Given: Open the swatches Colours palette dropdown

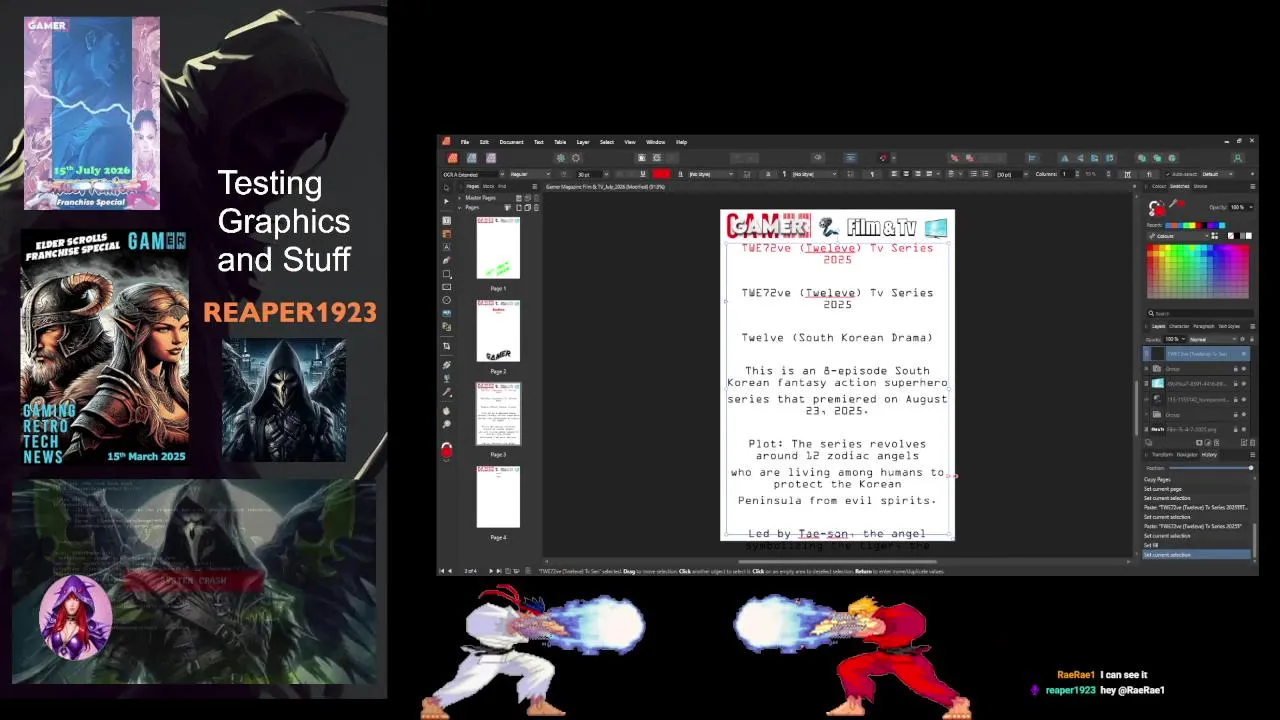Looking at the screenshot, I should coord(1179,236).
